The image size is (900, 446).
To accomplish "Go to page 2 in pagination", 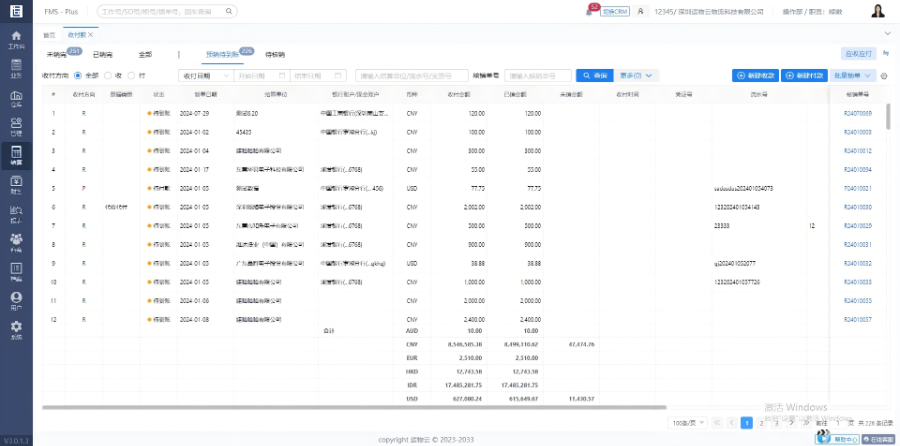I will coord(761,423).
